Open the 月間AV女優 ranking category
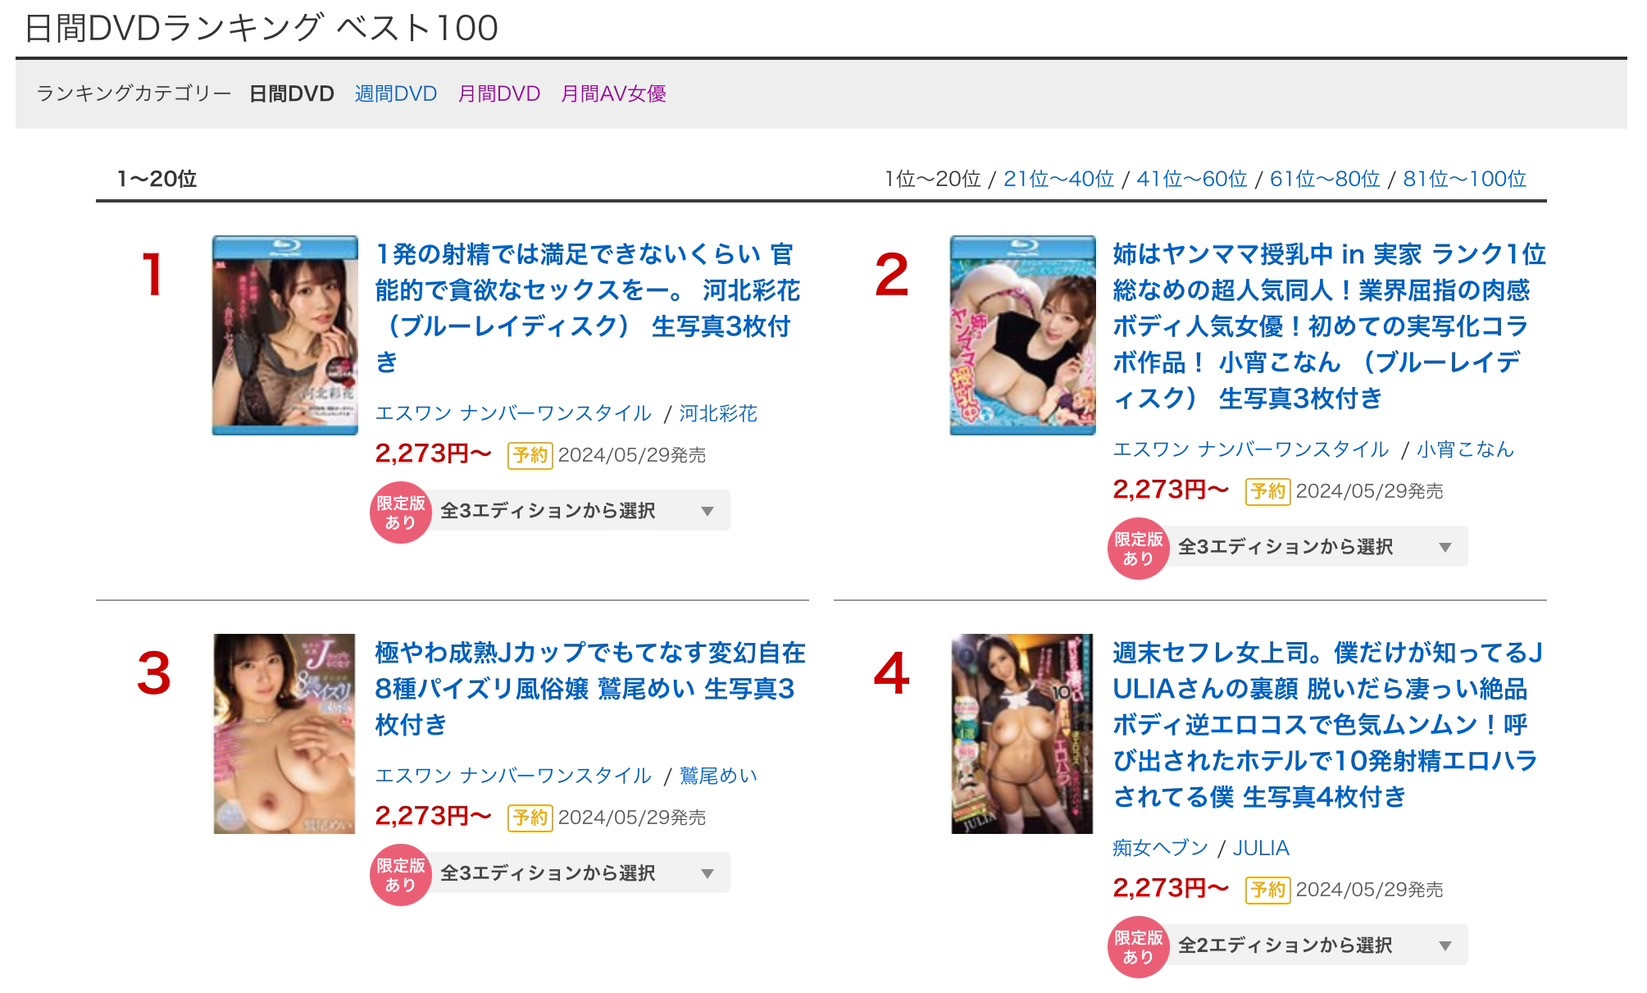 click(613, 94)
